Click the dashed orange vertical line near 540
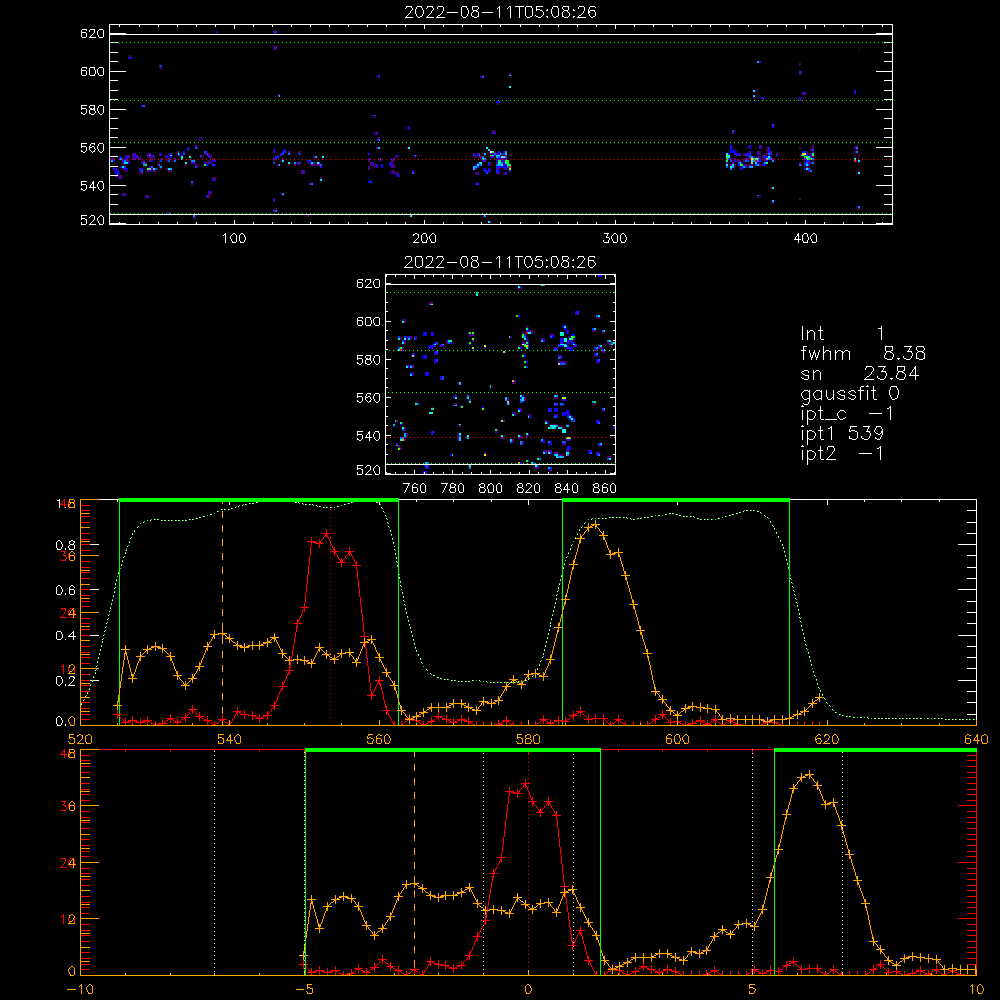The height and width of the screenshot is (1000, 1000). pyautogui.click(x=222, y=611)
